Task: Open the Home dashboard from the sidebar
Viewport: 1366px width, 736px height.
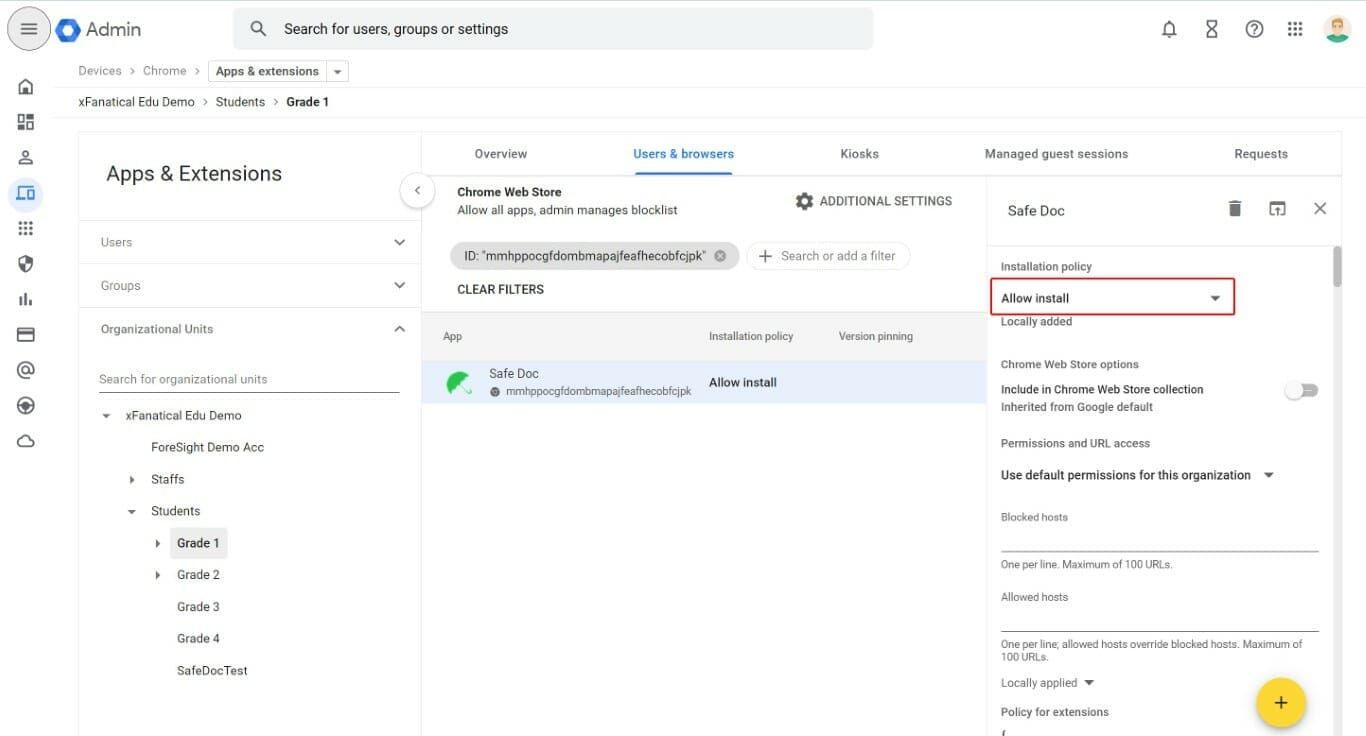Action: click(x=26, y=86)
